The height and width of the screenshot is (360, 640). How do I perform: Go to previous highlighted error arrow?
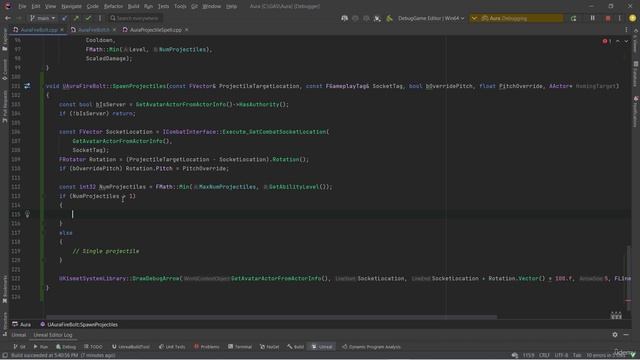(x=618, y=41)
